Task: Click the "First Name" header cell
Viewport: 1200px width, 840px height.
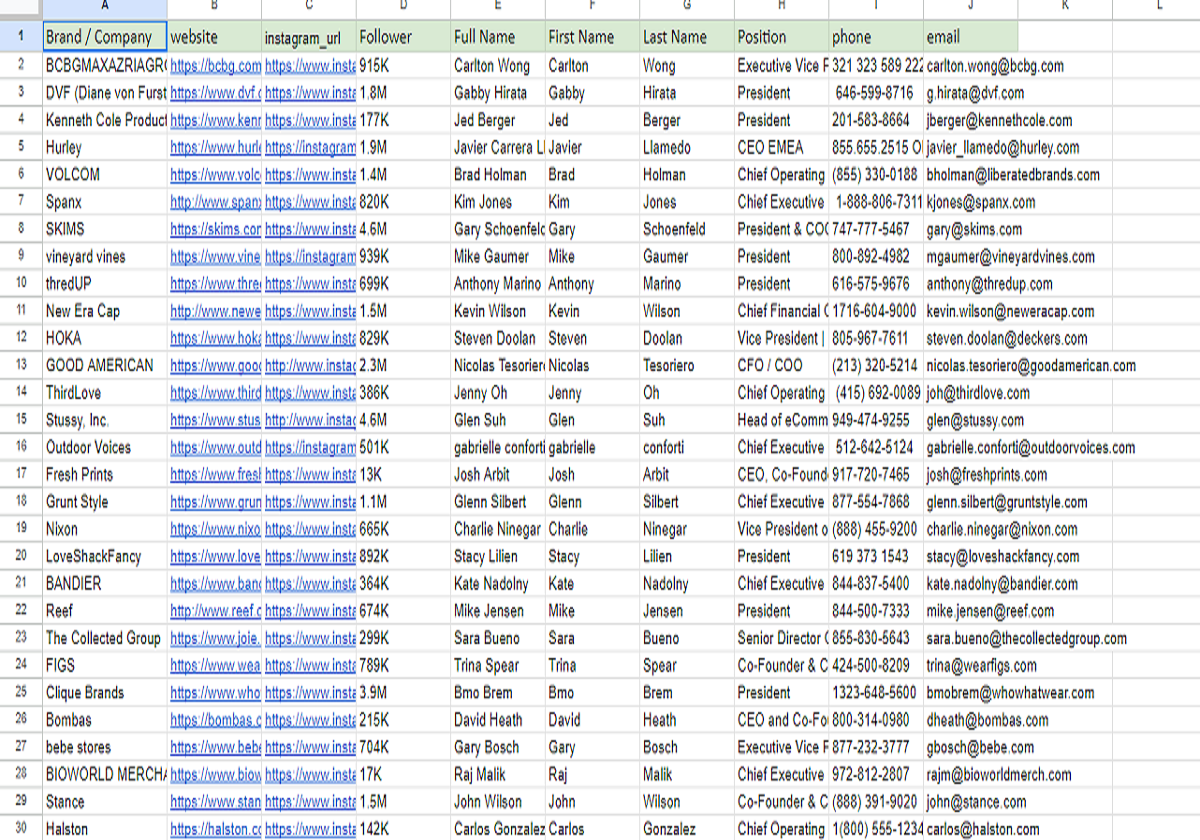Action: [x=592, y=37]
